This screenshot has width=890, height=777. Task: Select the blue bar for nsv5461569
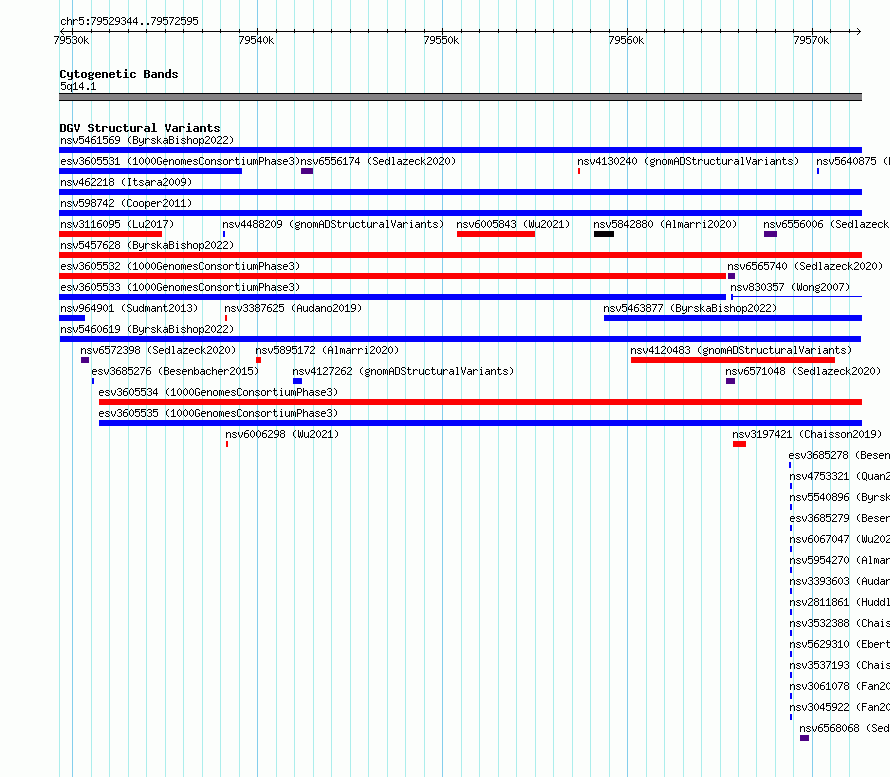[460, 150]
